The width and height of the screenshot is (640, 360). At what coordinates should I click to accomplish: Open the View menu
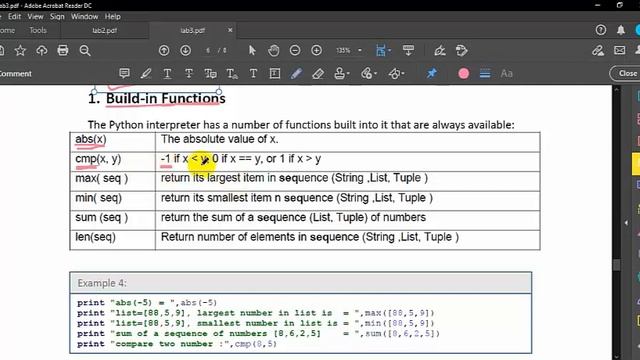pos(36,16)
